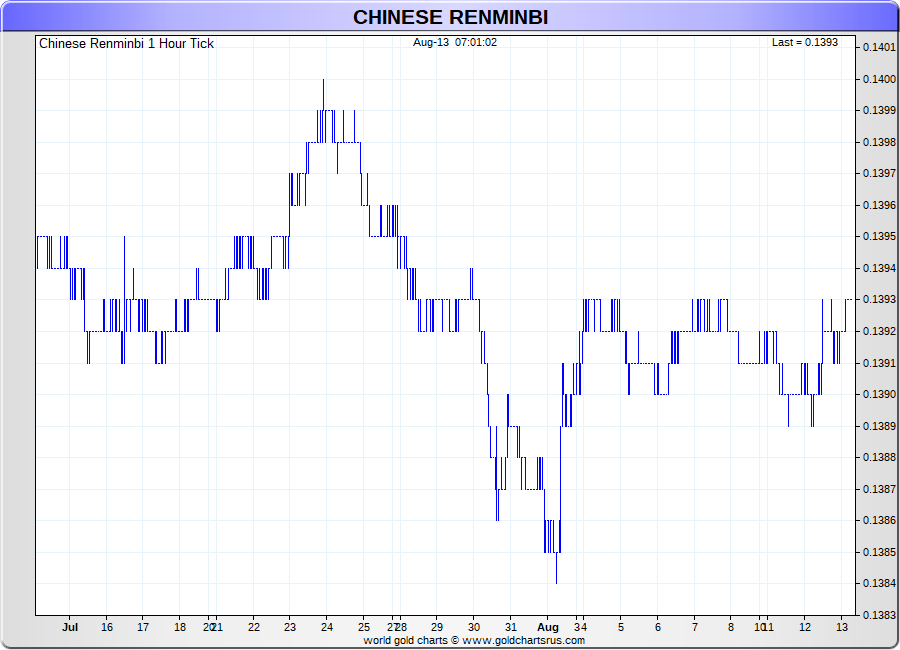Click the 0.1400 price axis label
The width and height of the screenshot is (900, 650).
coord(879,79)
